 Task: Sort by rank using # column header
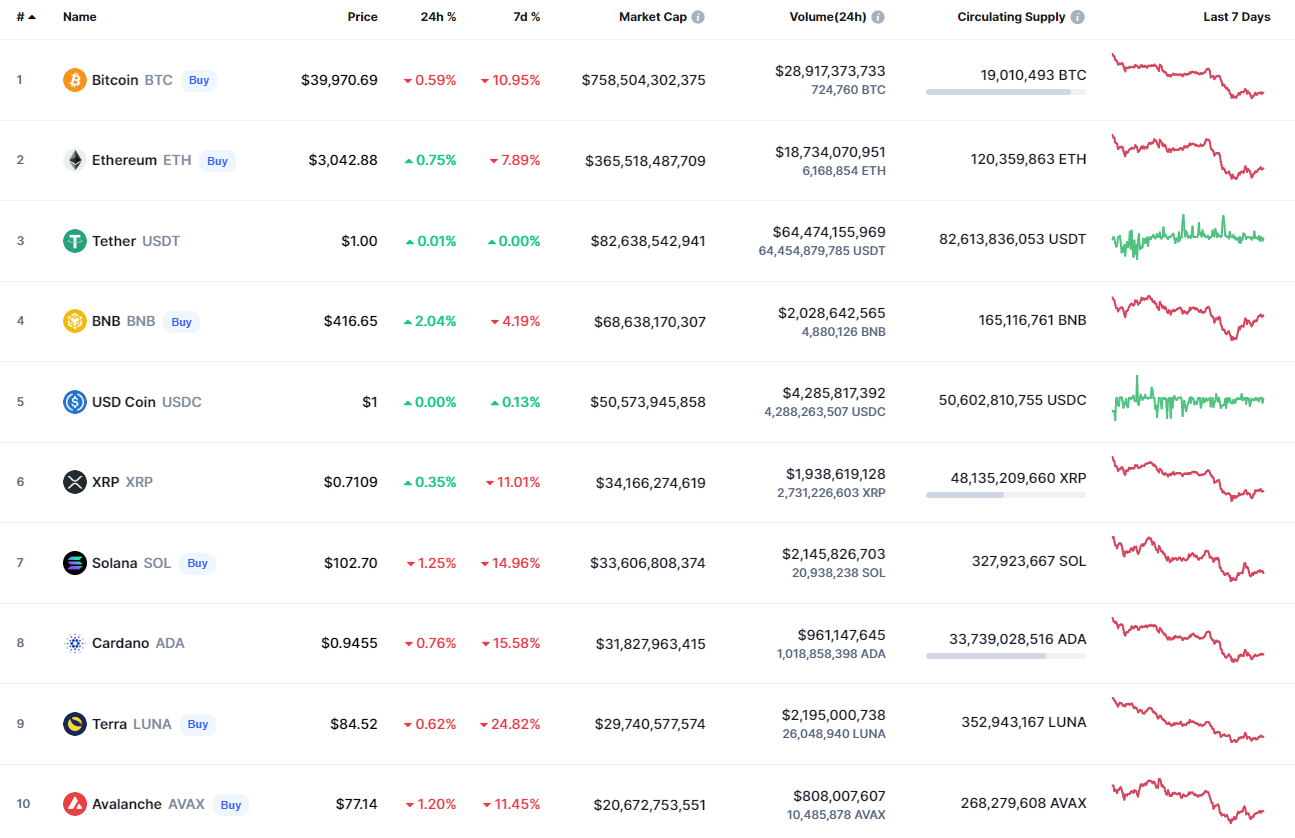point(21,17)
